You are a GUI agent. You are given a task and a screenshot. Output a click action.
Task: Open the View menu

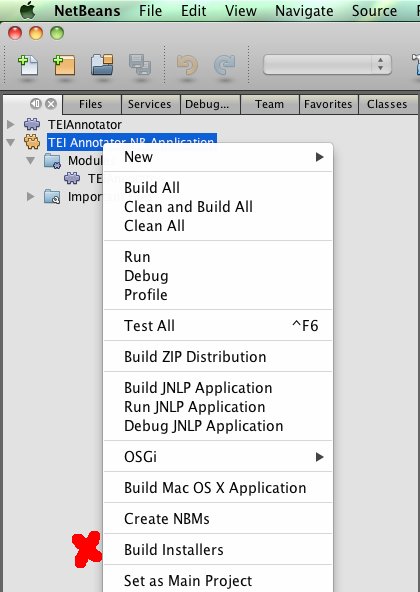241,11
